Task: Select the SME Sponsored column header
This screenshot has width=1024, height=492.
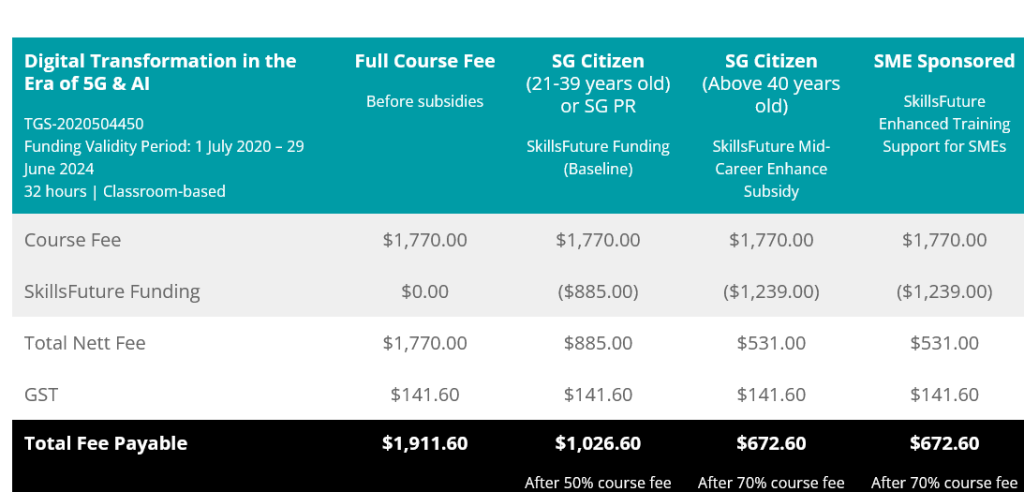Action: [x=944, y=61]
